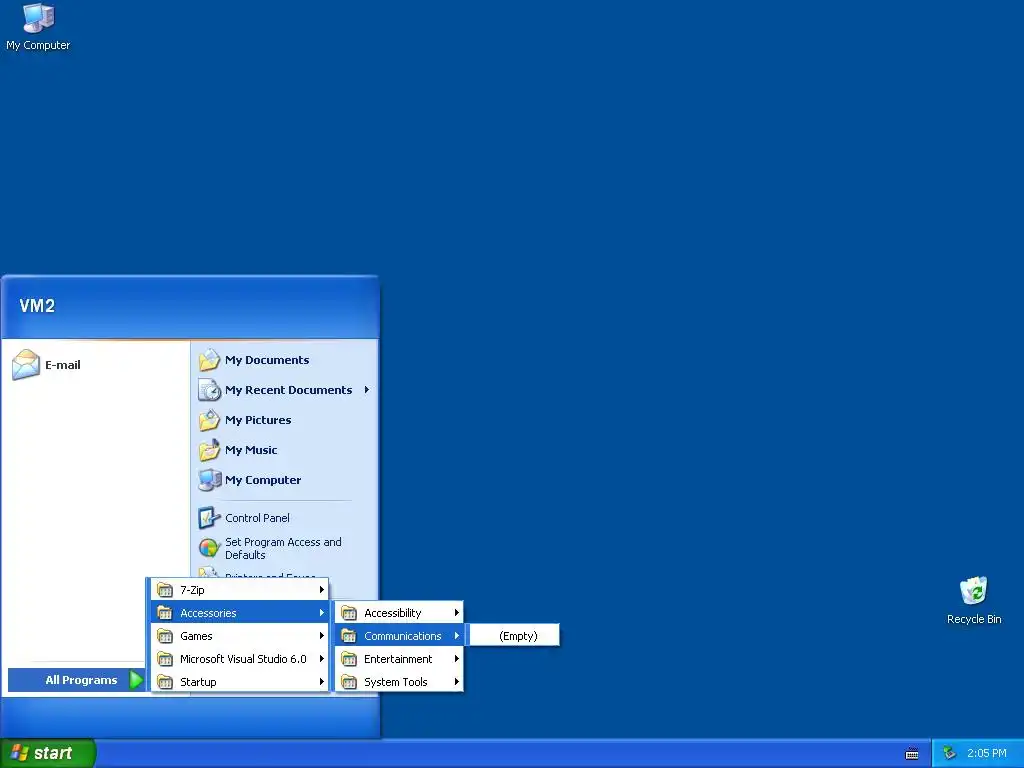Click the Communications folder icon
Image resolution: width=1024 pixels, height=768 pixels.
(349, 636)
